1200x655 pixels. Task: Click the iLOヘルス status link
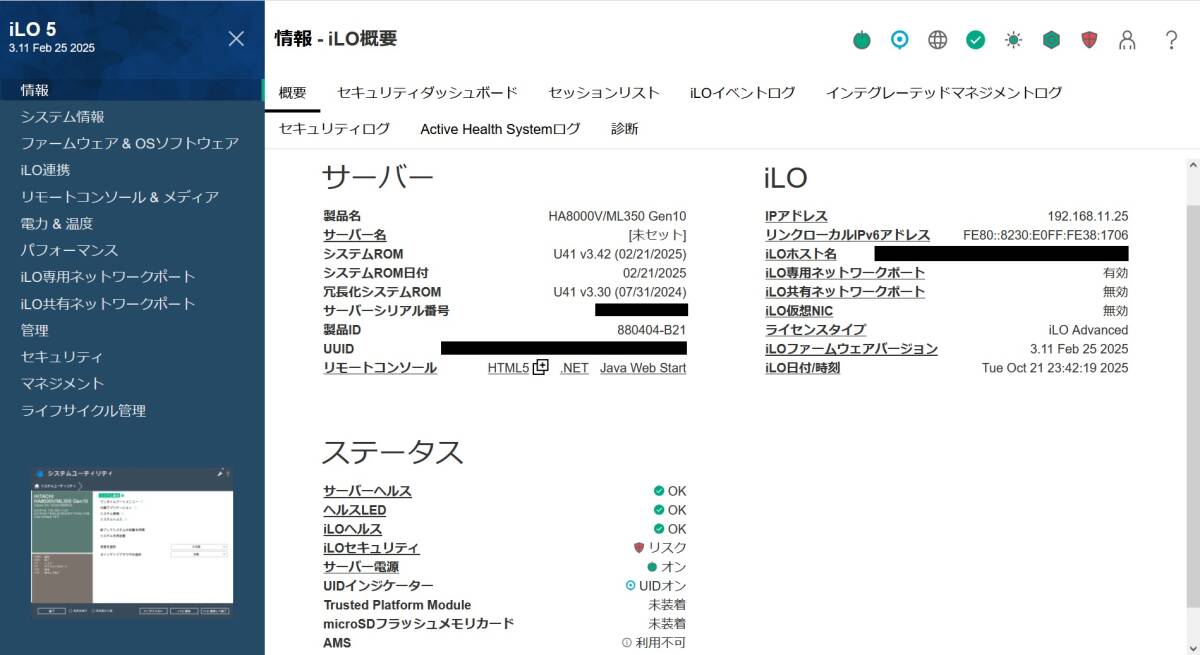(352, 529)
